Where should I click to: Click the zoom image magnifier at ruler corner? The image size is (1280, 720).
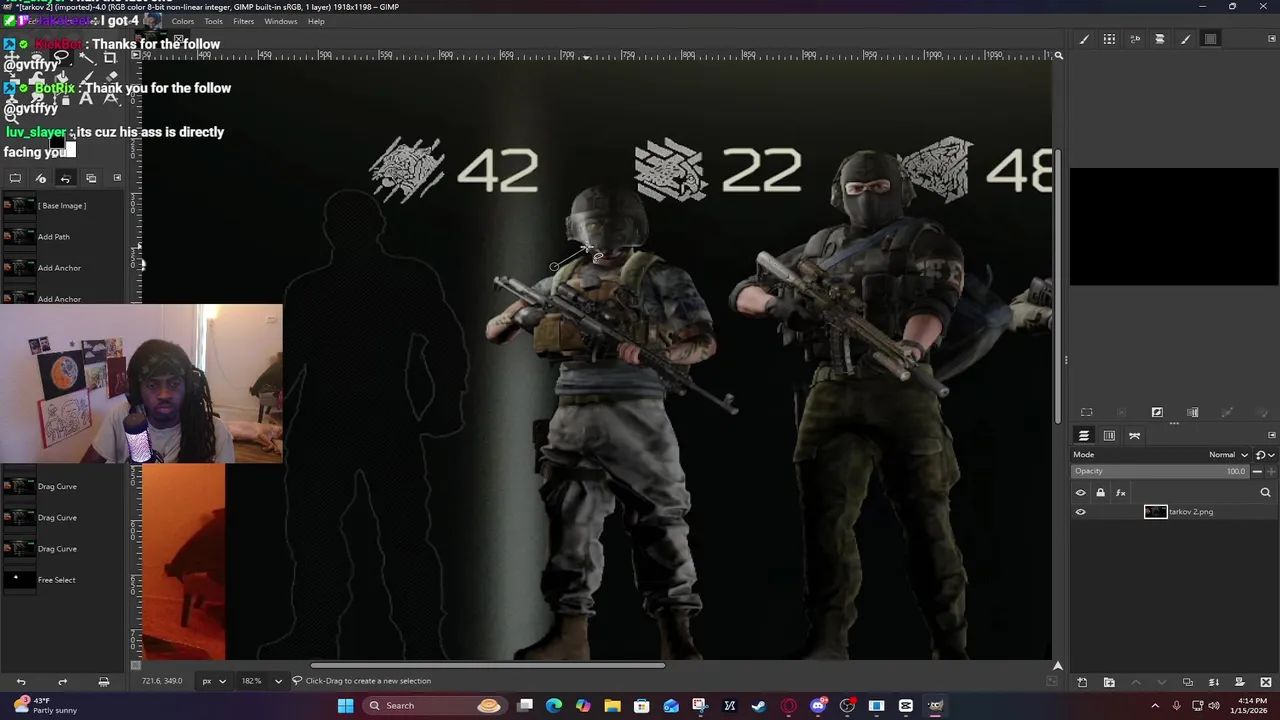pos(1058,56)
